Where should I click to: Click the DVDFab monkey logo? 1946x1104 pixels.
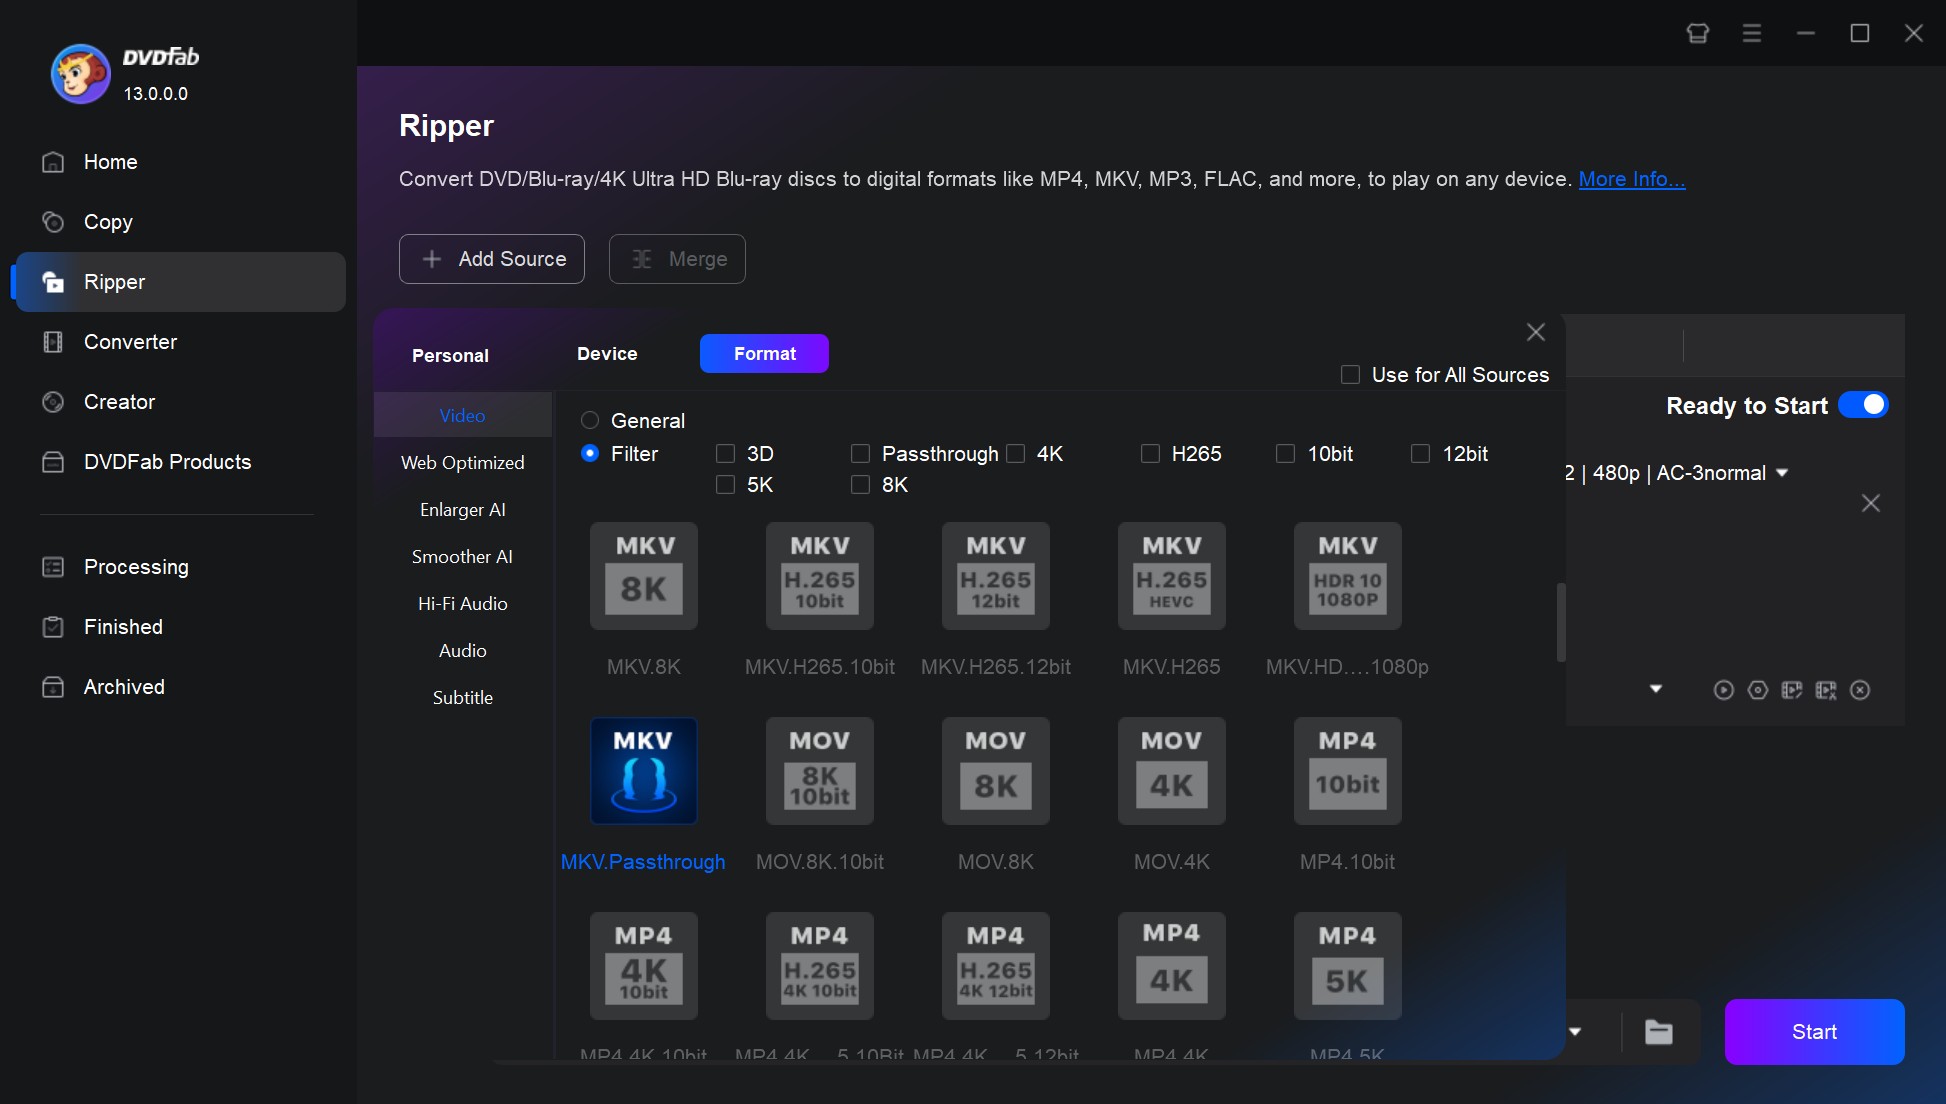click(81, 74)
